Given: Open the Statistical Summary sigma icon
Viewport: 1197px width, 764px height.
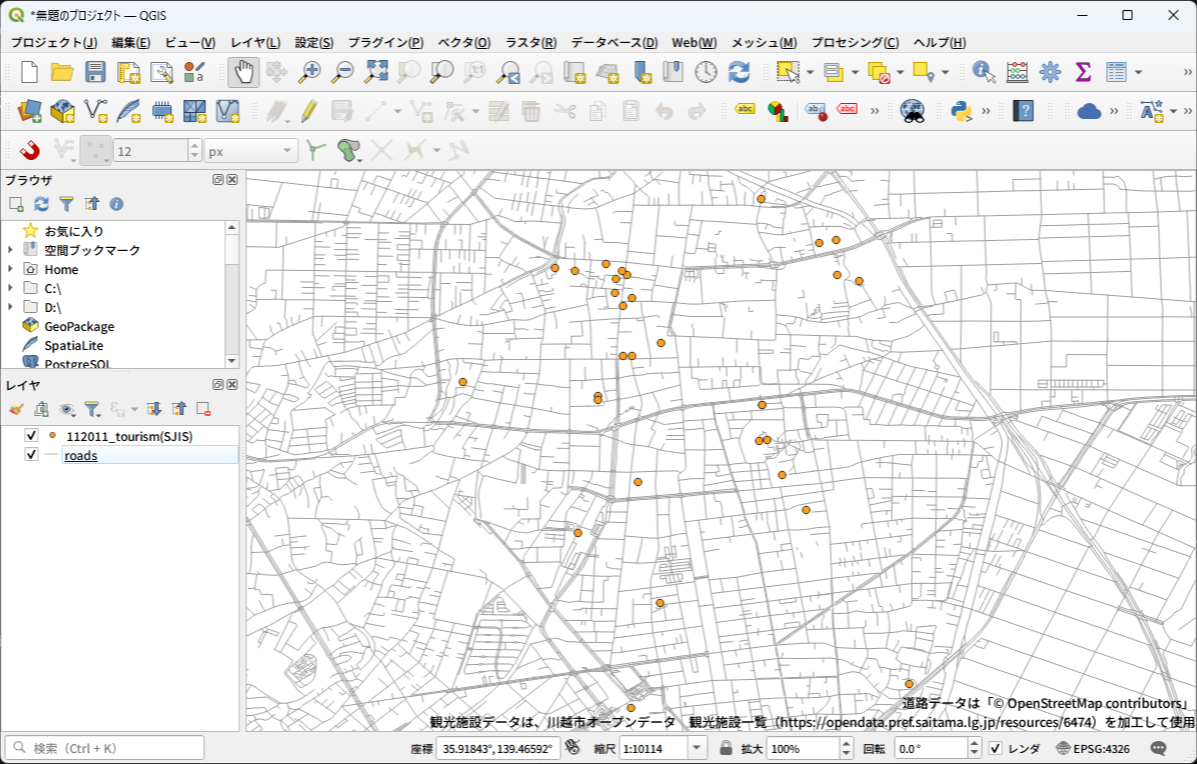Looking at the screenshot, I should (x=1082, y=72).
